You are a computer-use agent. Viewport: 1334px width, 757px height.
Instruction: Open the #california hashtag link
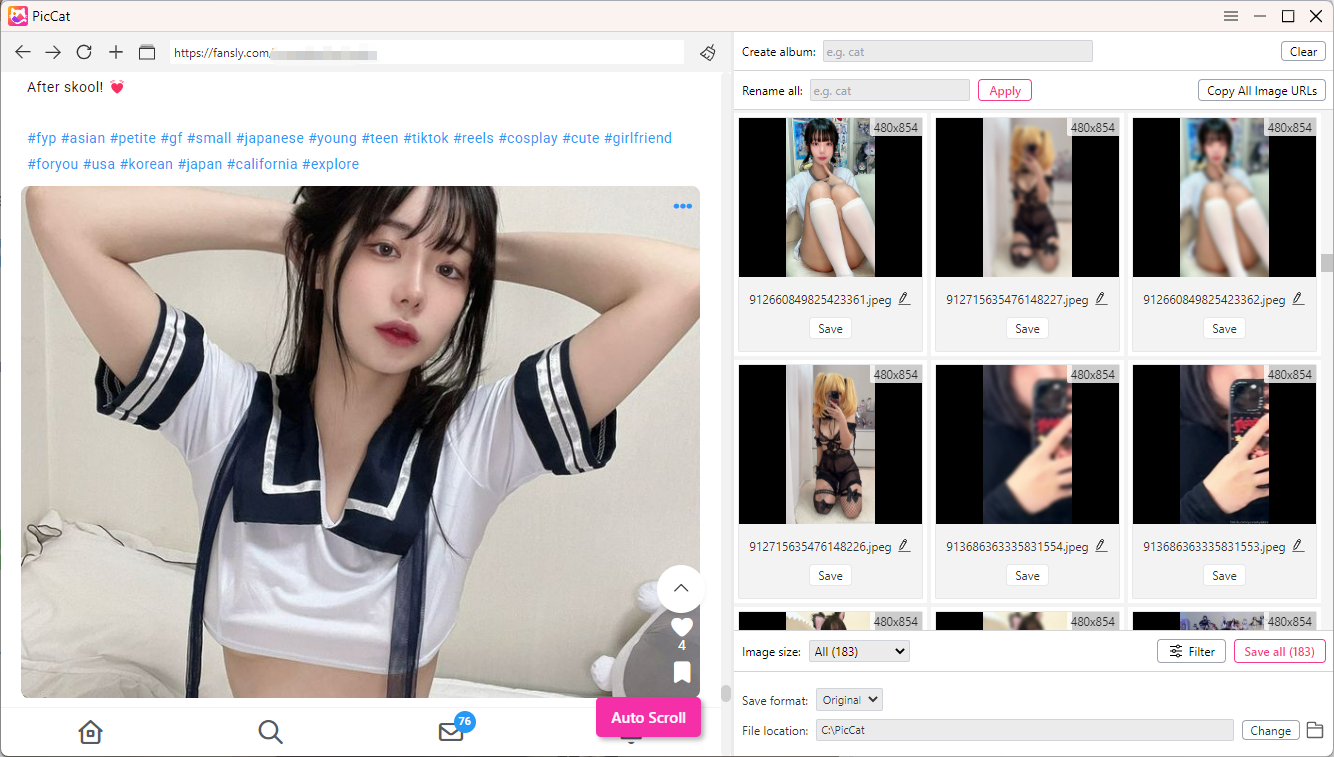pos(262,164)
